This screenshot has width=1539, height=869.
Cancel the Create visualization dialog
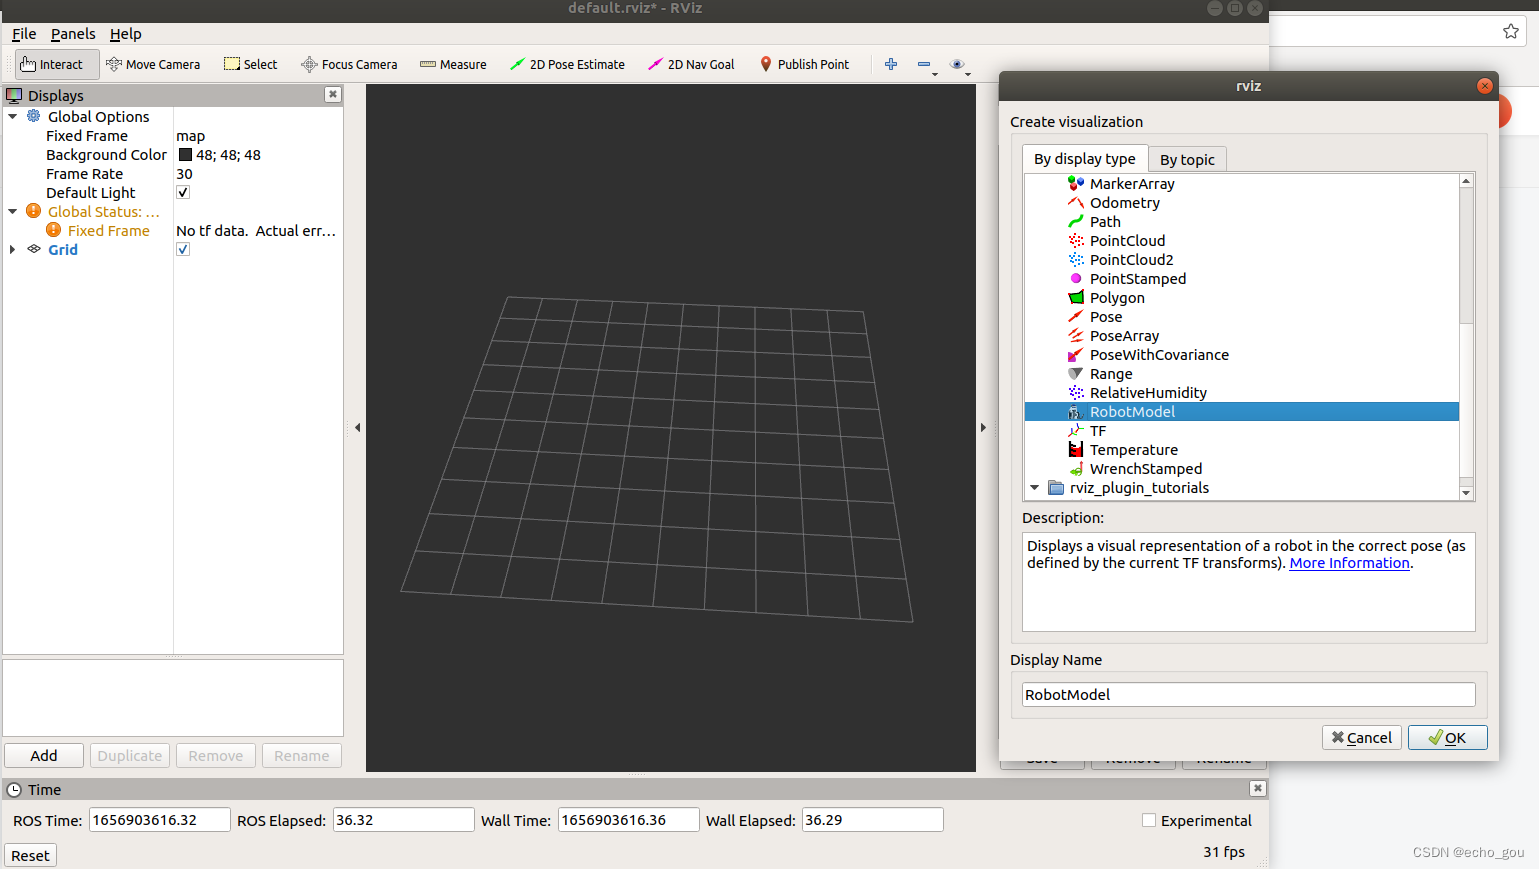point(1361,738)
